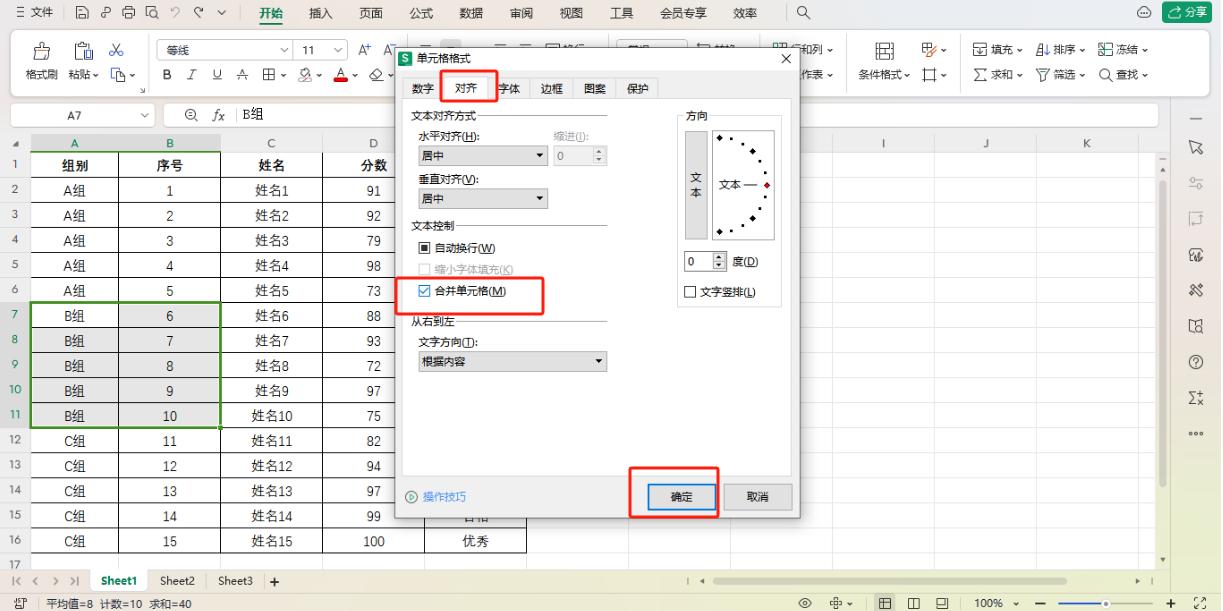Click the Paste (粘贴) clipboard icon
This screenshot has width=1223, height=611.
point(83,51)
